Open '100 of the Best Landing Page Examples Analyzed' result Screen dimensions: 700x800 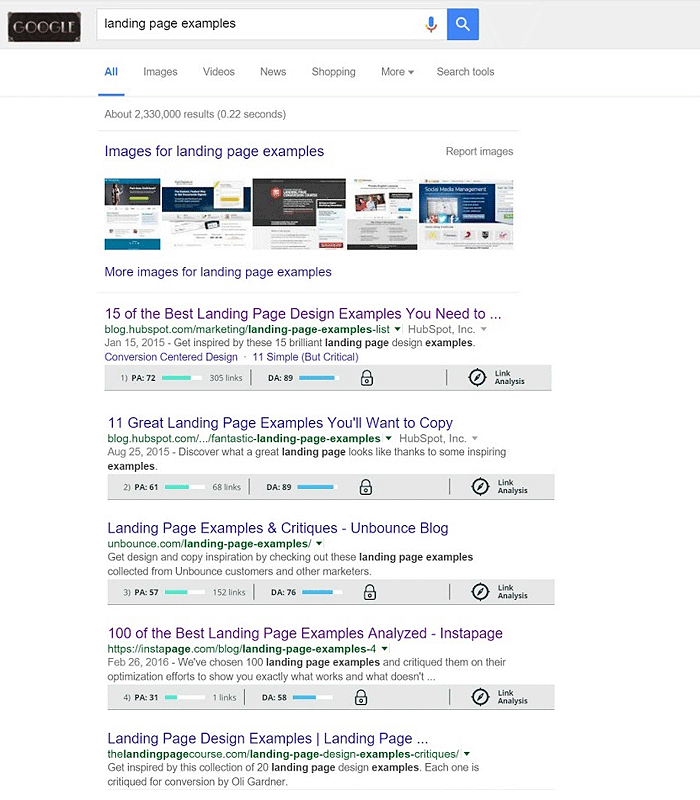point(305,633)
